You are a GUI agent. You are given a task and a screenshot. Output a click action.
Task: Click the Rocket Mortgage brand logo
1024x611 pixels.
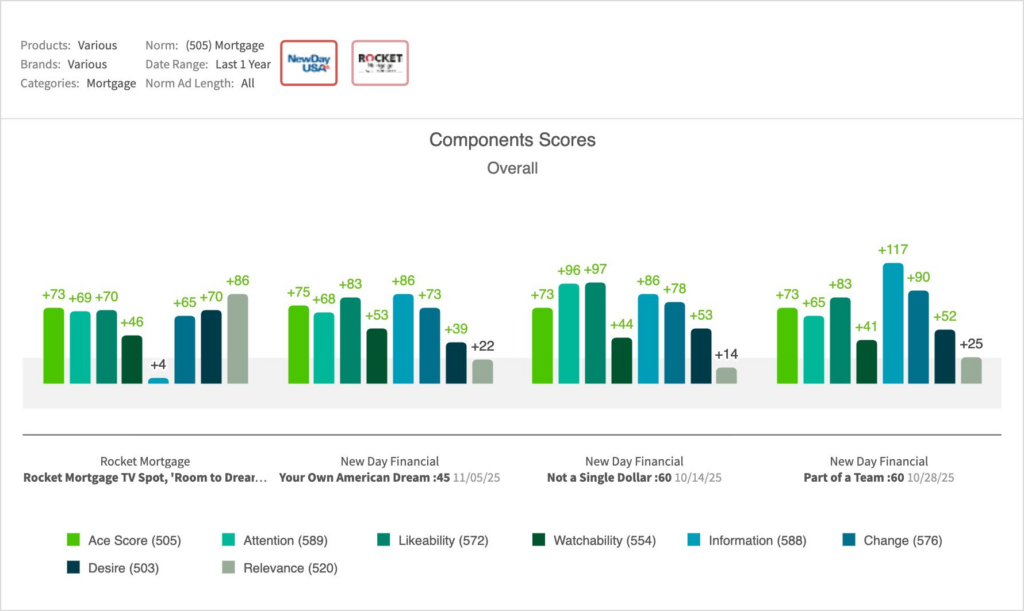380,63
